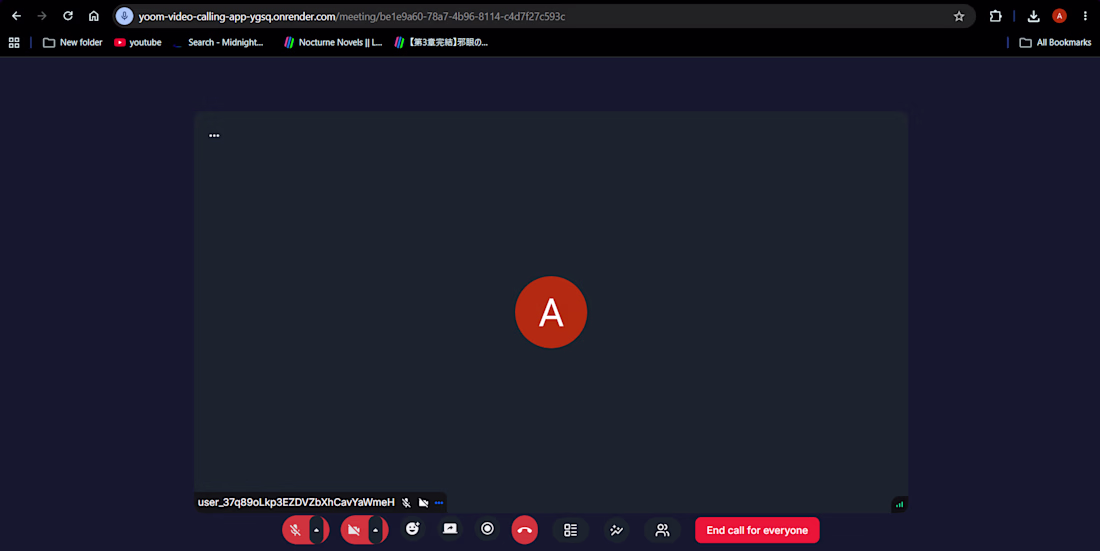This screenshot has width=1100, height=551.
Task: Show call statistics icon
Action: pyautogui.click(x=617, y=530)
